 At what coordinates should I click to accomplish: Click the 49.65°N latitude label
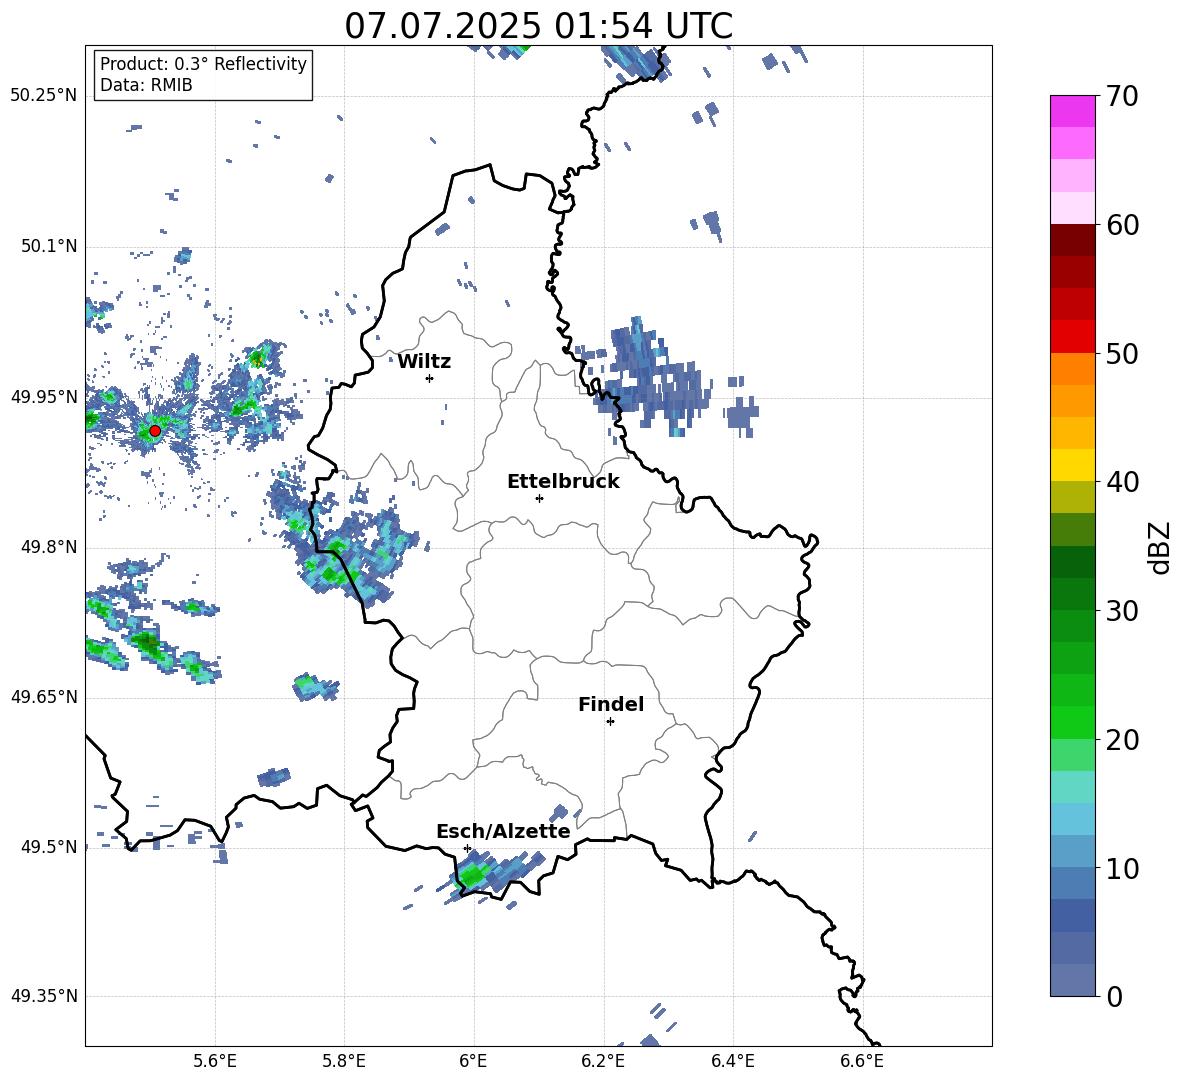(x=44, y=696)
